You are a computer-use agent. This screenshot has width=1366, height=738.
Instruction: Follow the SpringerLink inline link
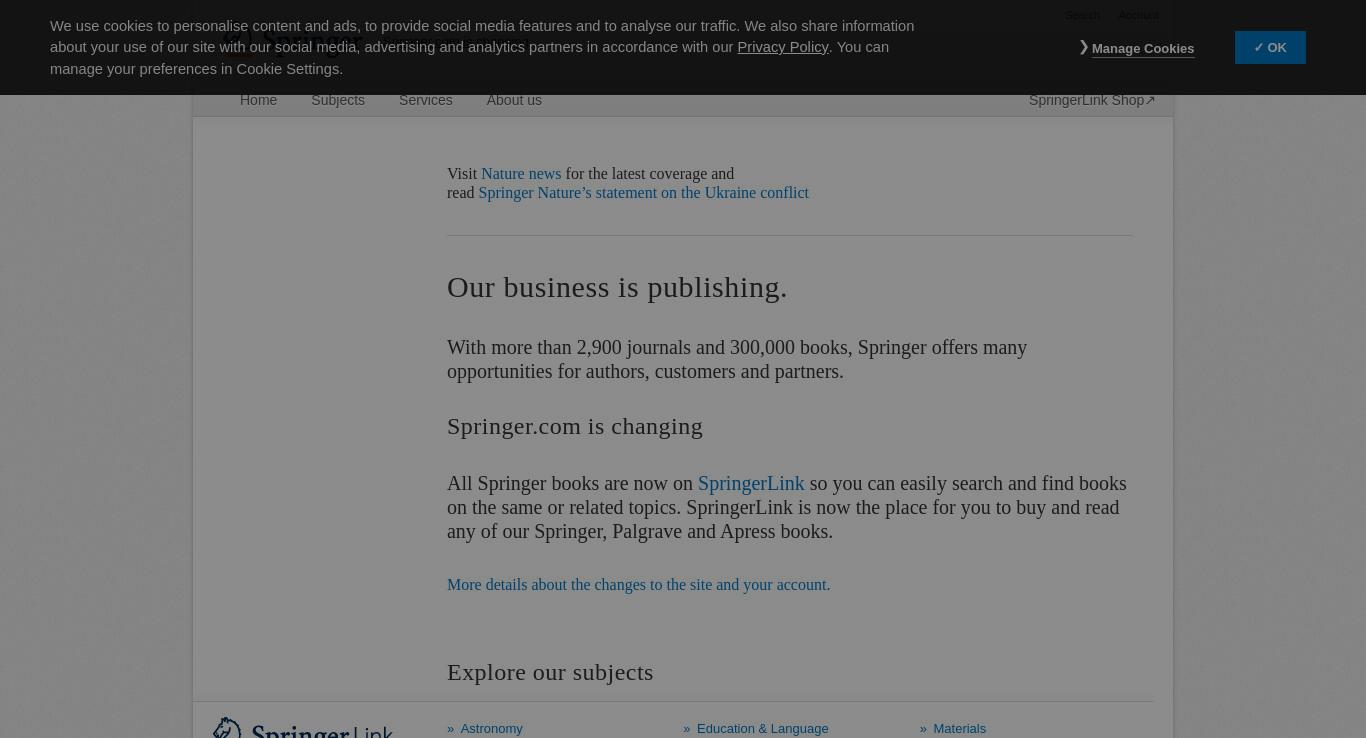click(x=751, y=483)
